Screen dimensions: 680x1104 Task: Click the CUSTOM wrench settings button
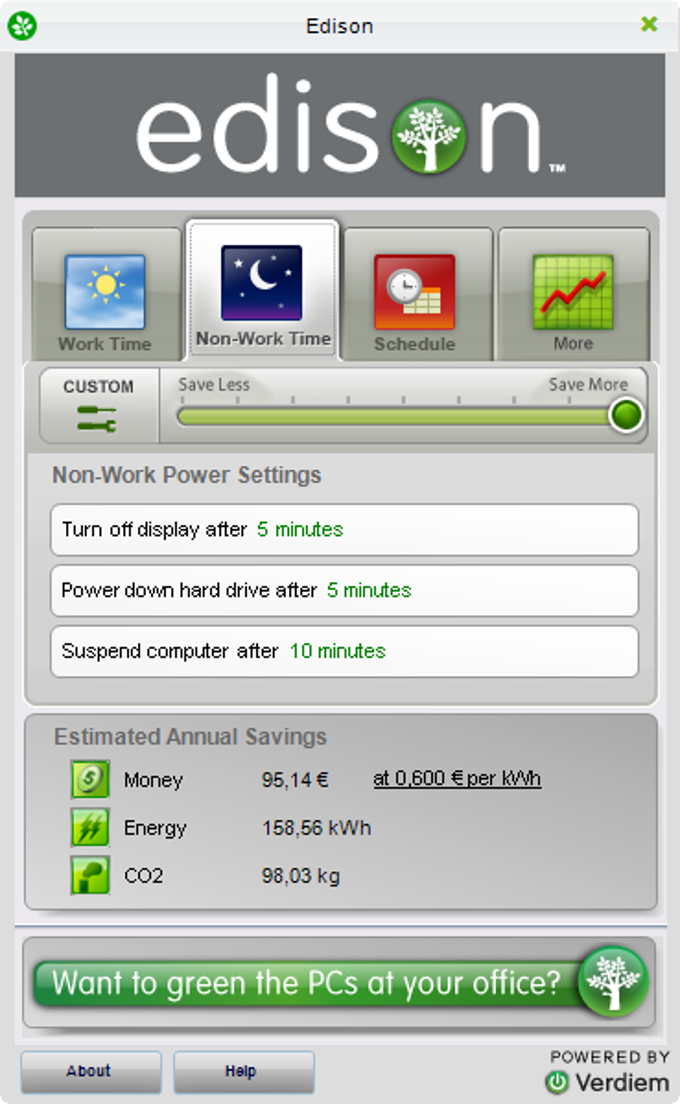tap(99, 406)
